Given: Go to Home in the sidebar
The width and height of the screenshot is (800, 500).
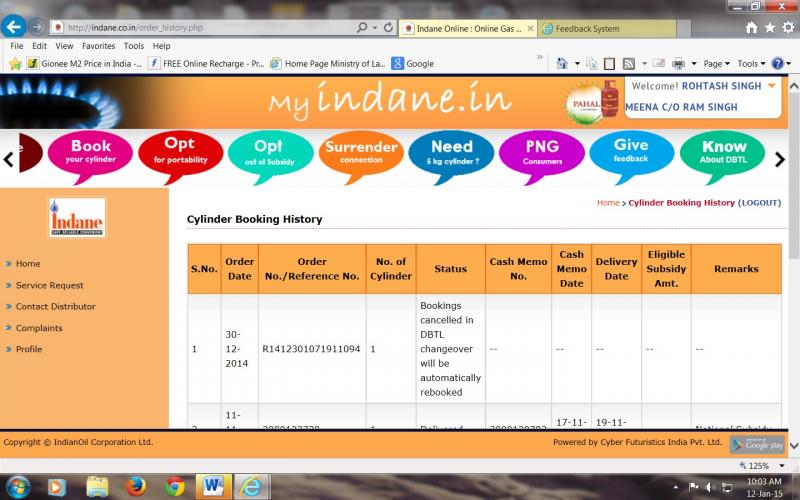Looking at the screenshot, I should click(28, 264).
